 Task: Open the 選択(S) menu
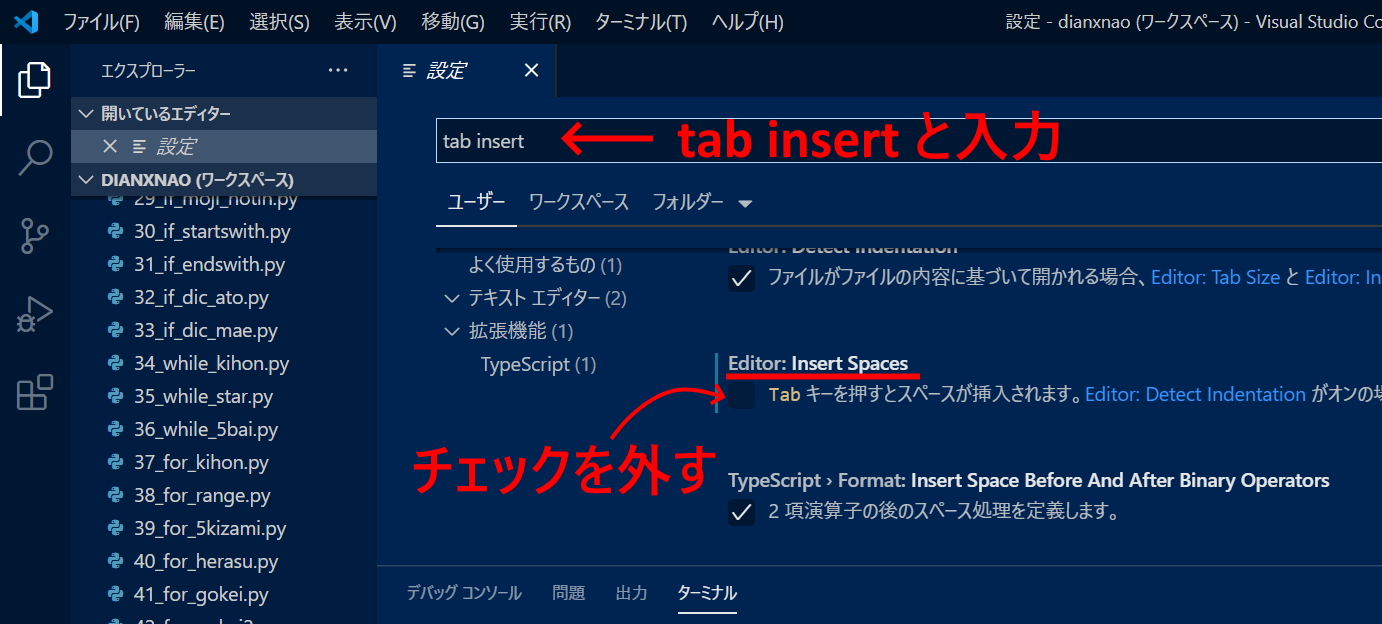pyautogui.click(x=279, y=22)
